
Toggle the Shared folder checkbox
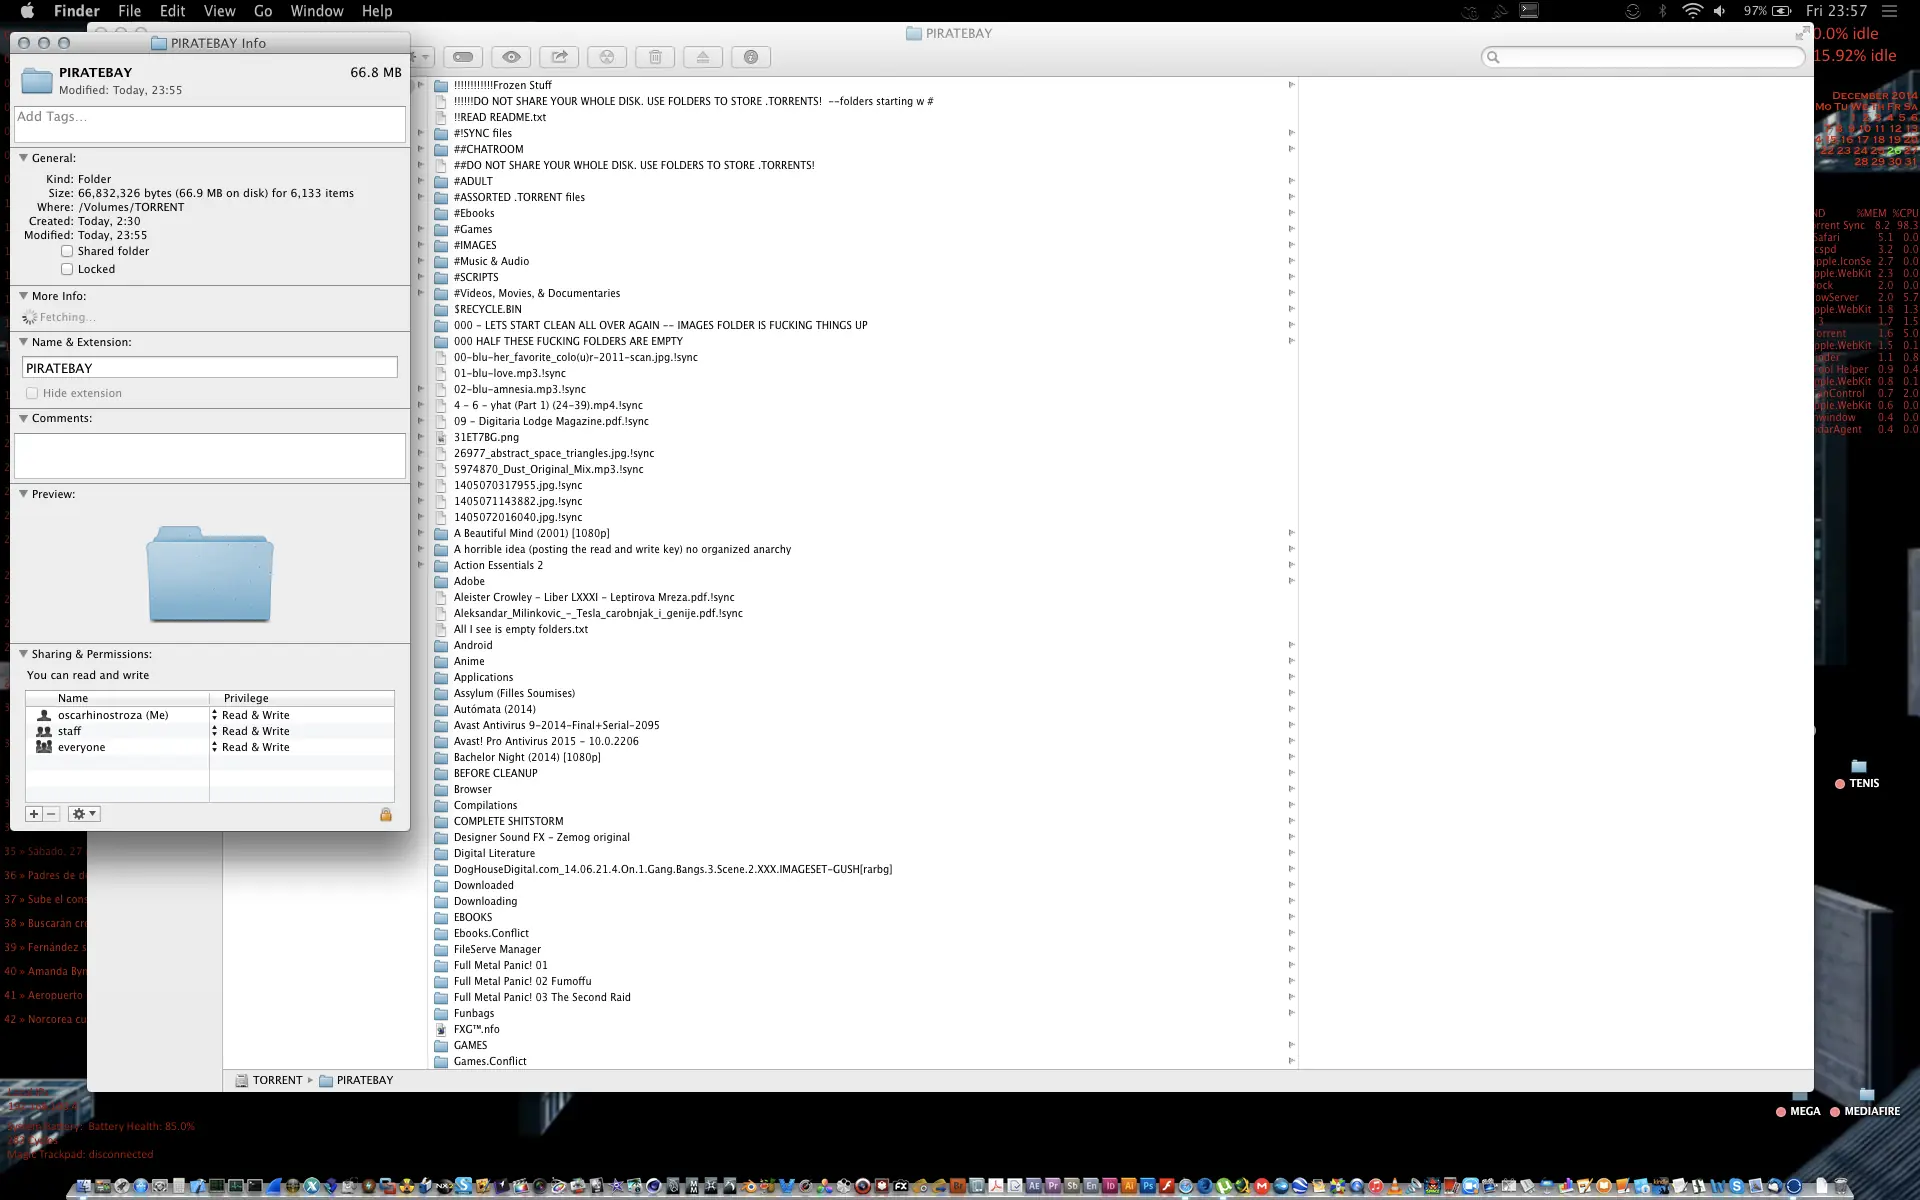pos(67,251)
